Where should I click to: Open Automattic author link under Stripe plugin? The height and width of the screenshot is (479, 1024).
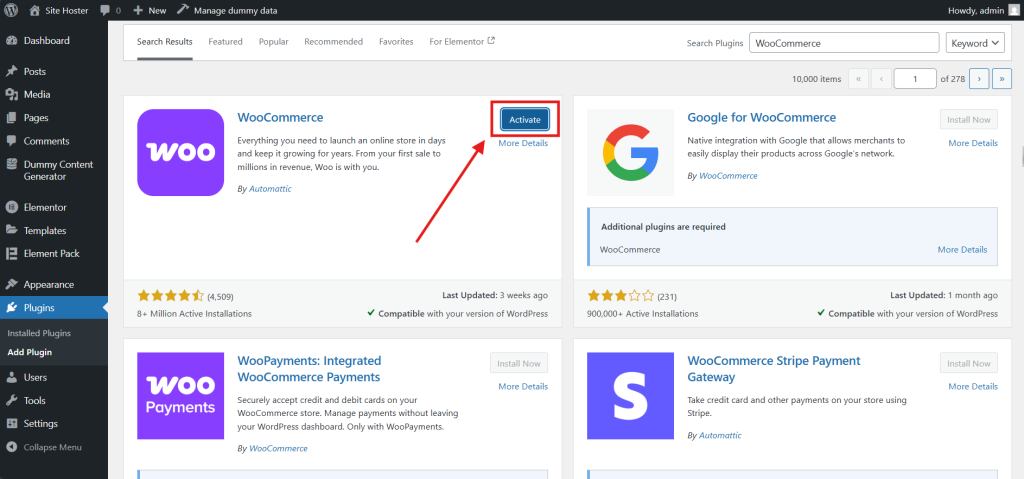tap(720, 435)
